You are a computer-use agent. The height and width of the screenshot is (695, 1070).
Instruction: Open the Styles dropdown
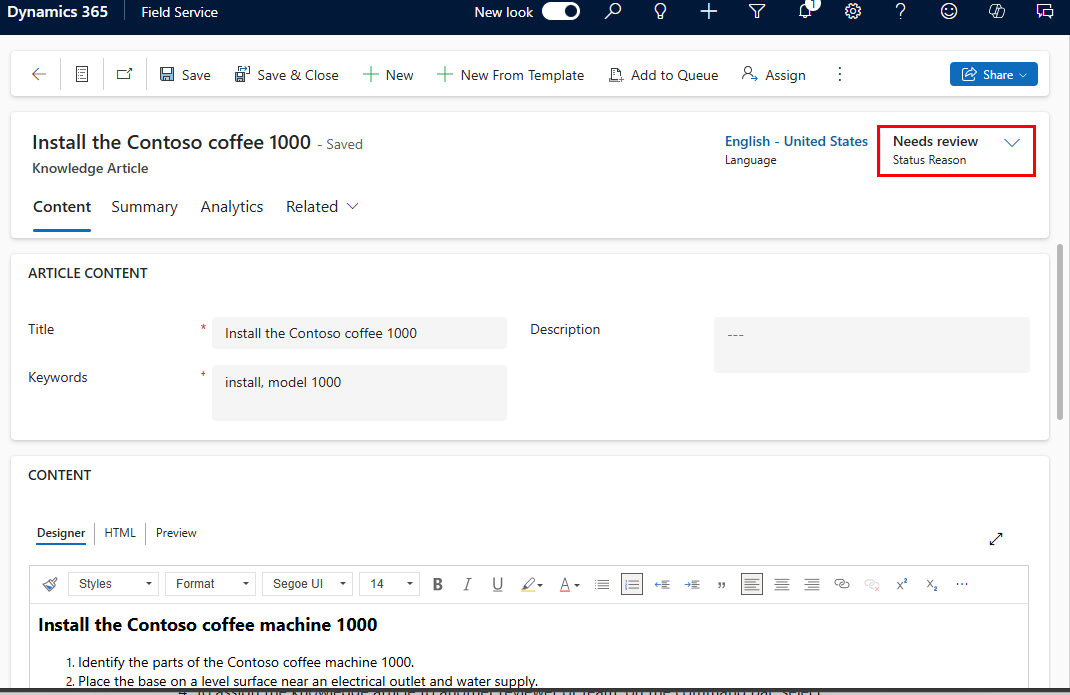tap(114, 584)
